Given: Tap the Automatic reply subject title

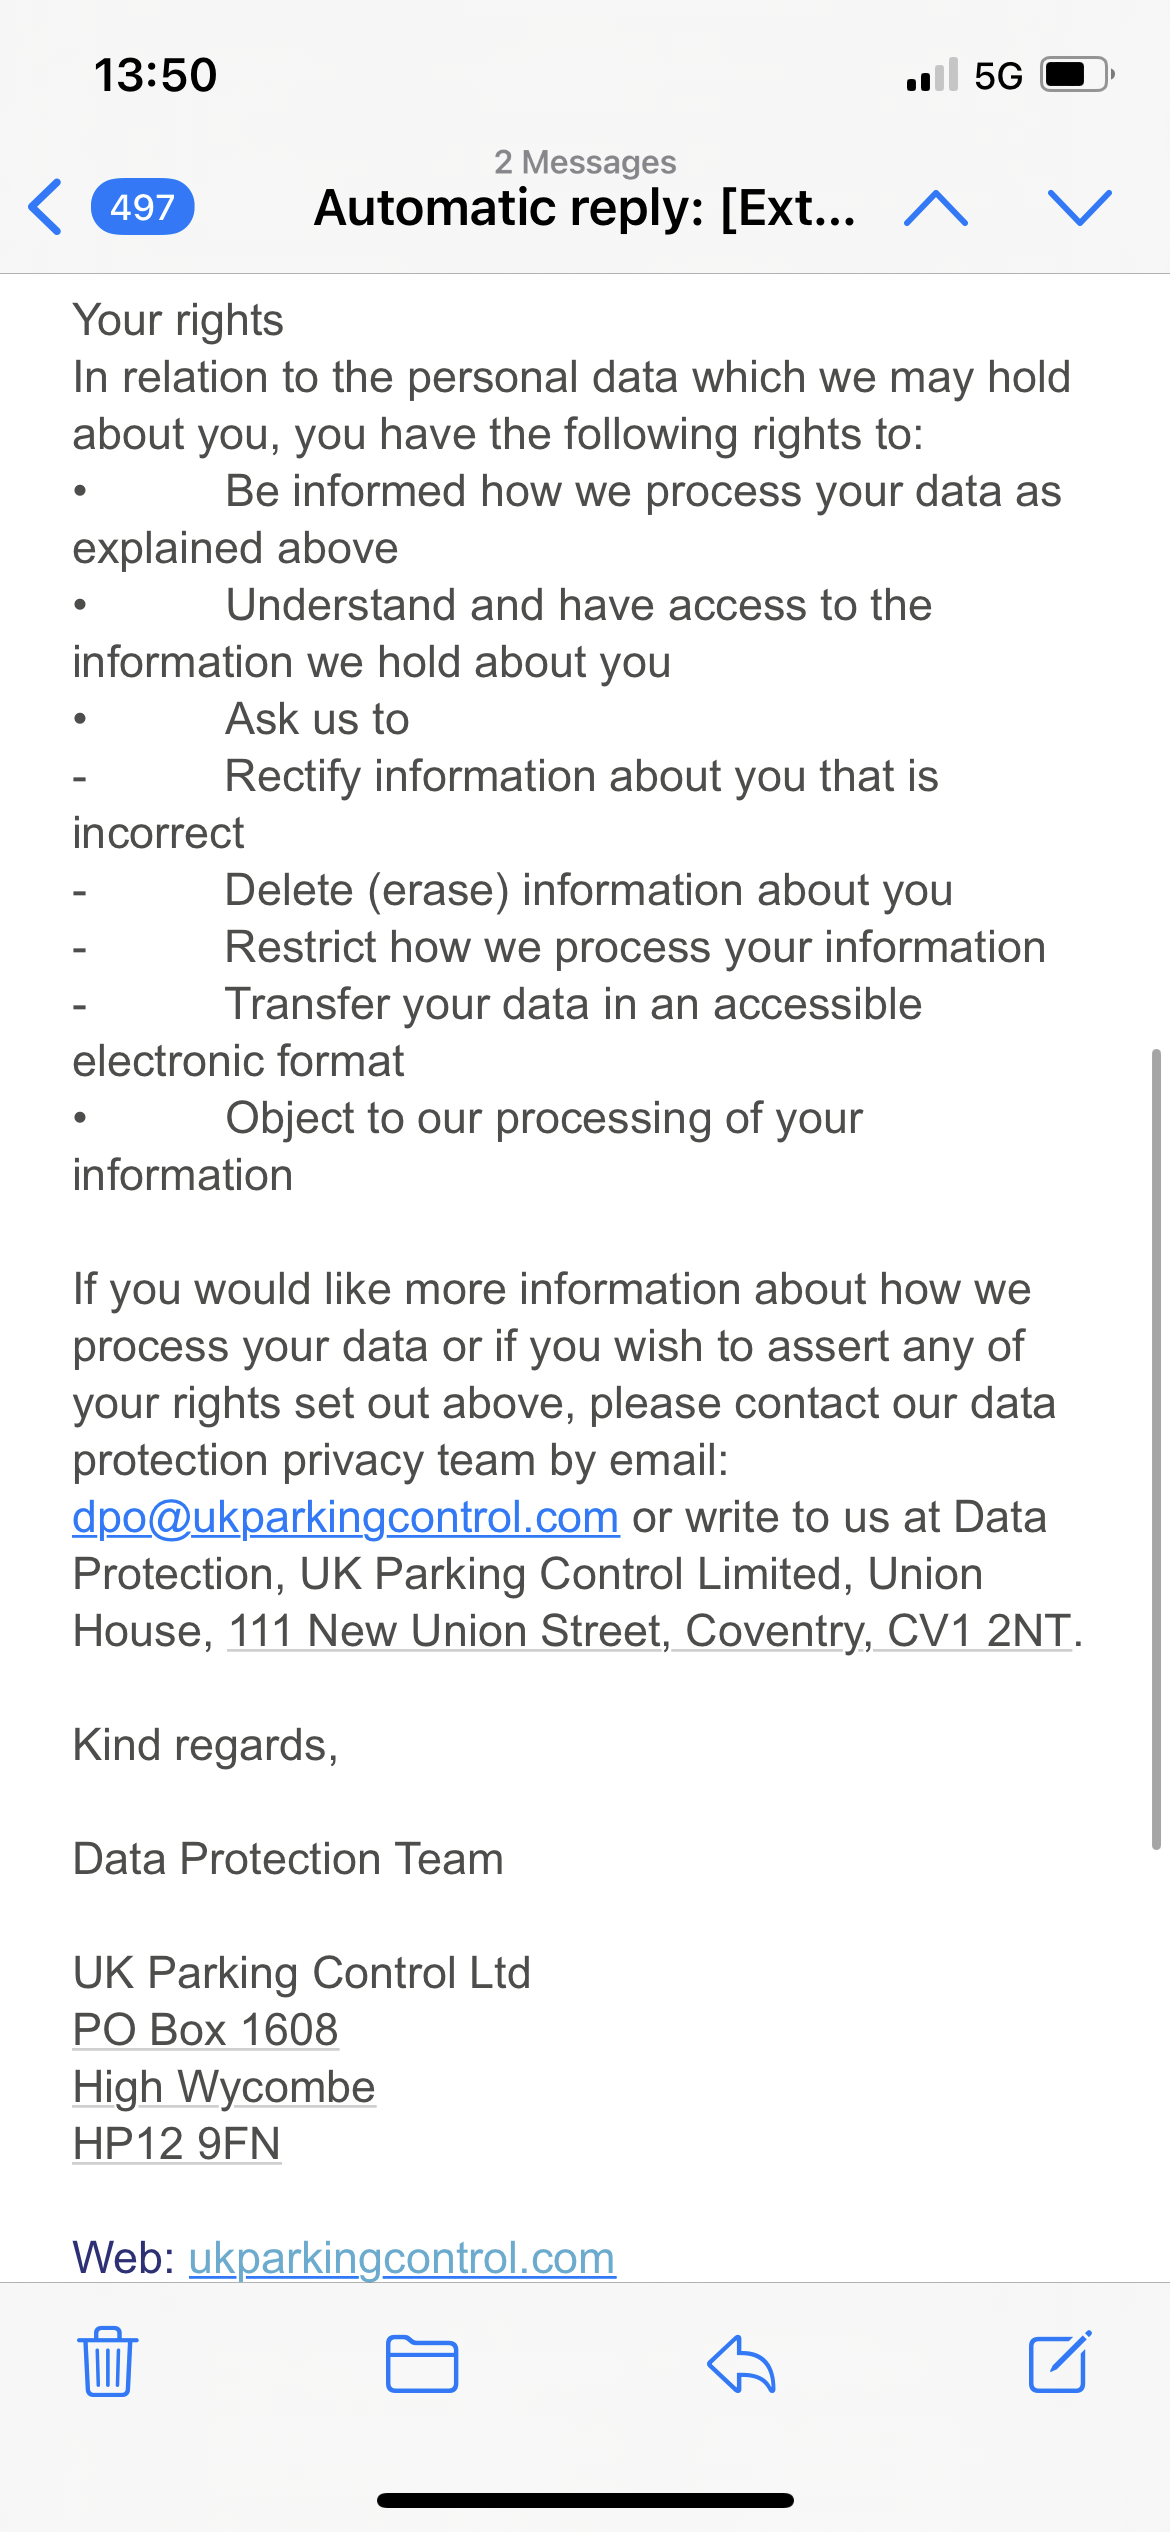Looking at the screenshot, I should click(585, 207).
